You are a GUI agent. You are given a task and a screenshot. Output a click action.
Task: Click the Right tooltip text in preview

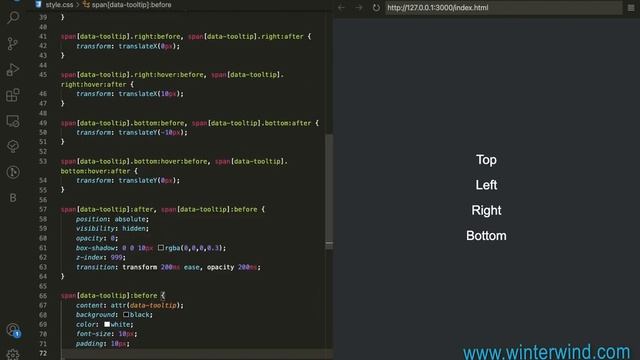(x=486, y=210)
